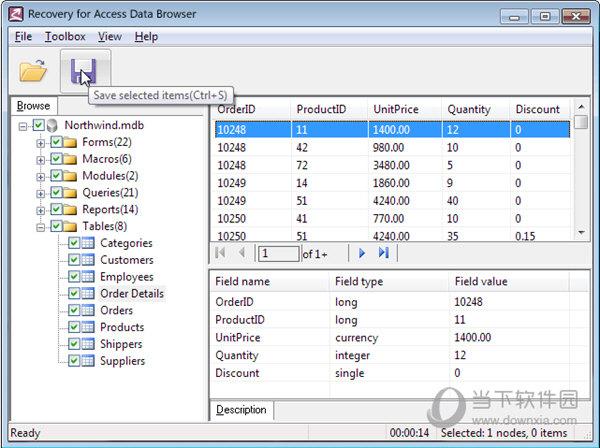Sort by Quantity column header
The image size is (600, 448).
tap(476, 109)
